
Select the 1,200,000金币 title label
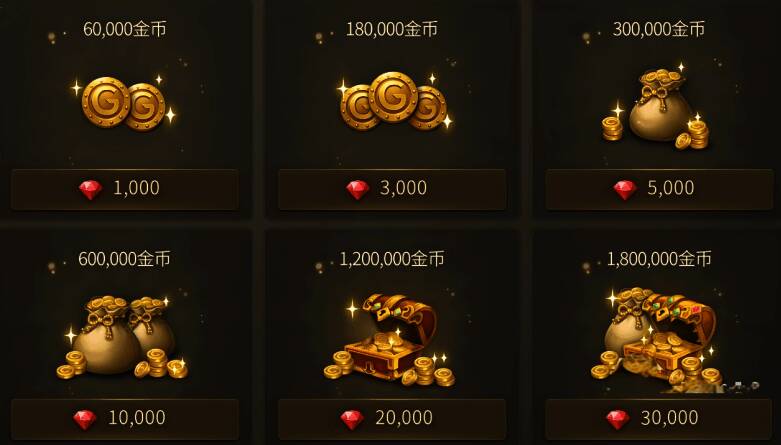392,259
